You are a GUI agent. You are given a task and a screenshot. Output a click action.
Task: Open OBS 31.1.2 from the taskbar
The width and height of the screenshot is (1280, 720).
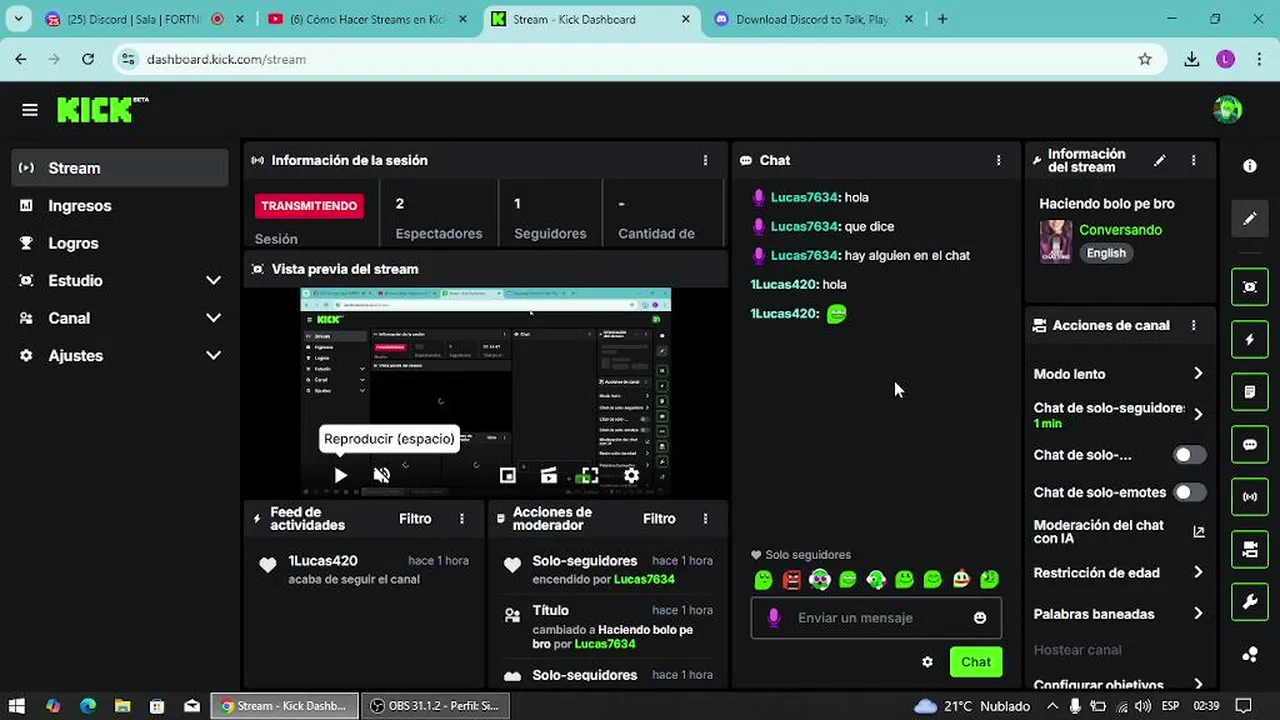pyautogui.click(x=435, y=706)
